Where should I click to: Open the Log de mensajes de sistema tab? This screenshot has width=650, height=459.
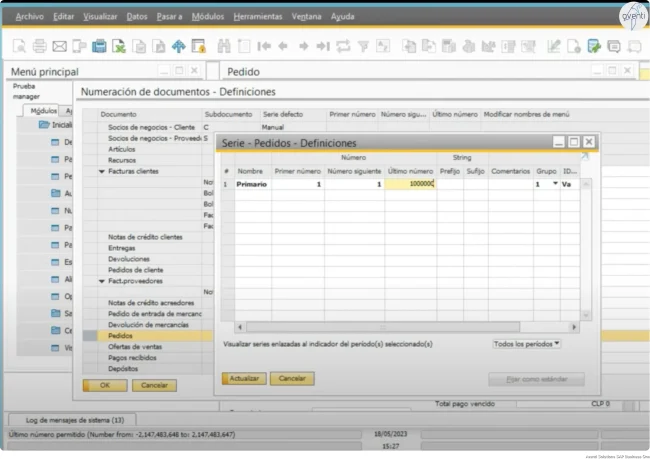(75, 420)
